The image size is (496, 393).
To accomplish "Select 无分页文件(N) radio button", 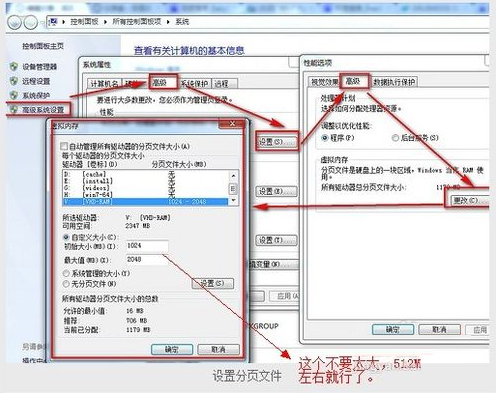I will coord(66,284).
